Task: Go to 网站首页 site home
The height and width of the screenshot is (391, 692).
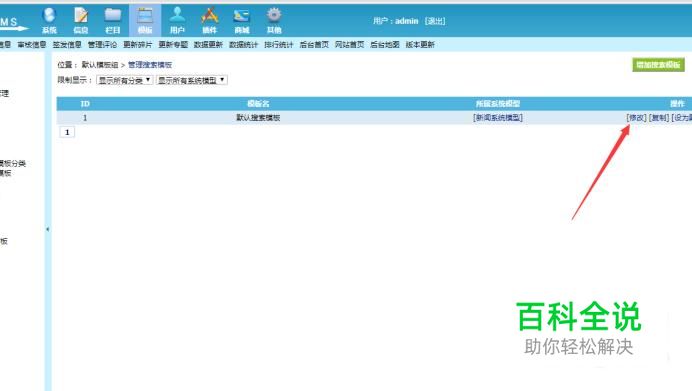Action: pyautogui.click(x=350, y=45)
